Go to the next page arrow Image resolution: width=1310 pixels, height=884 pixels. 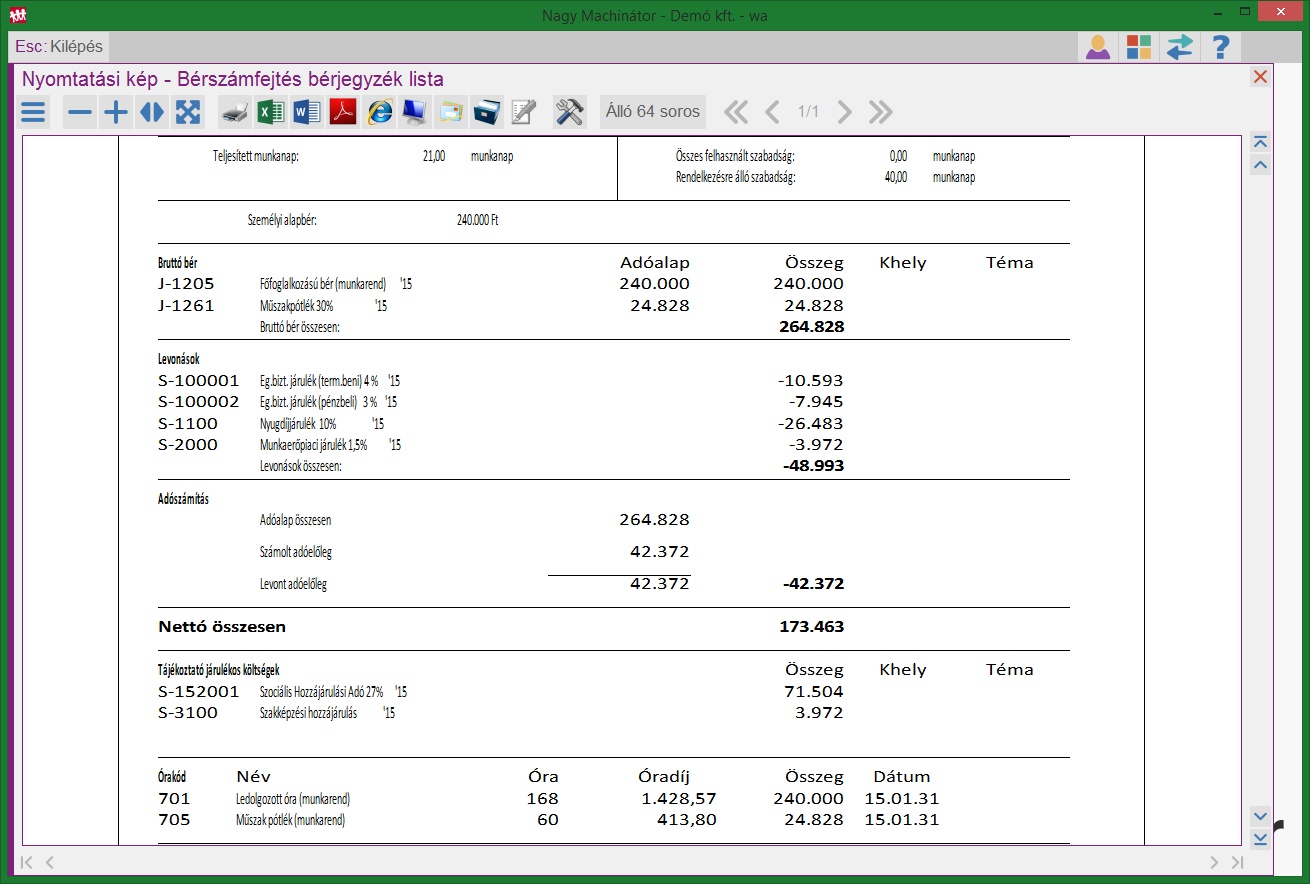pos(845,112)
